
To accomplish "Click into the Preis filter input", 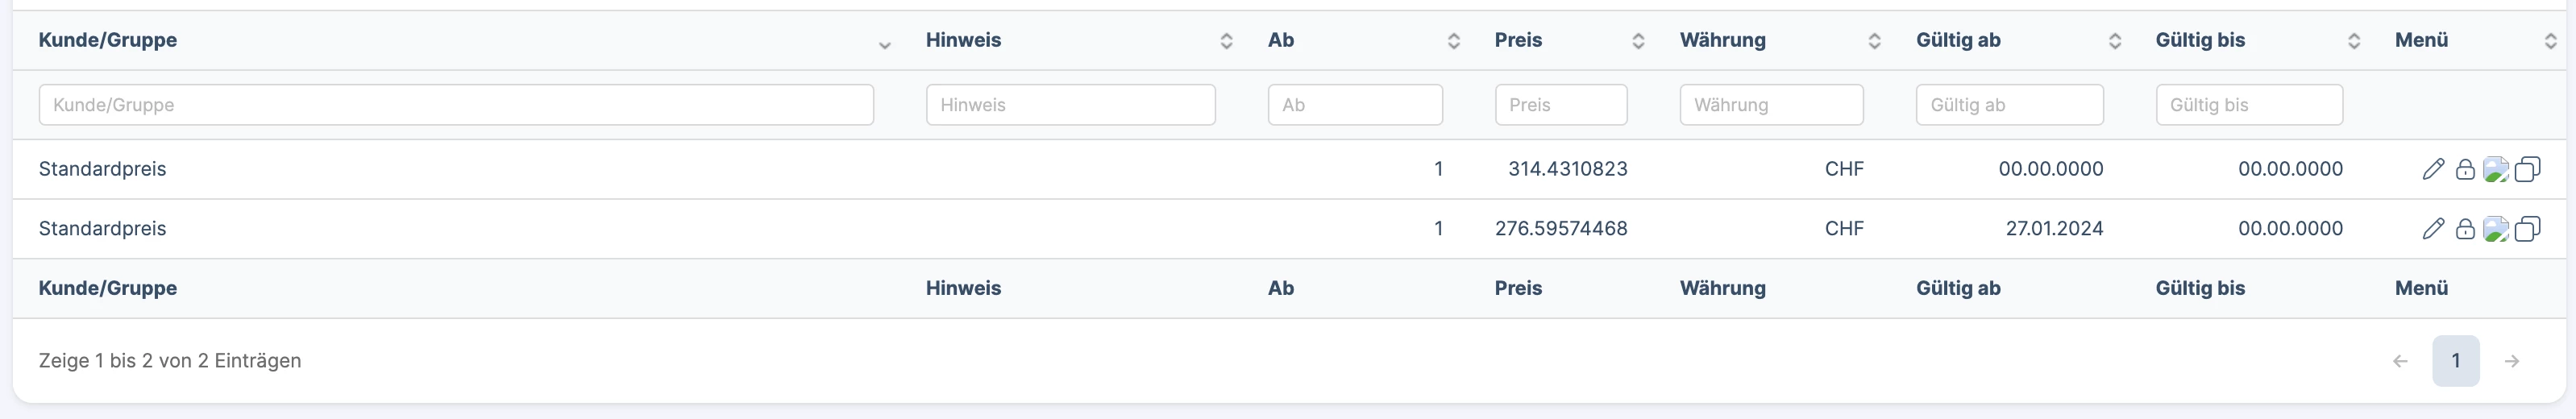I will click(x=1561, y=105).
